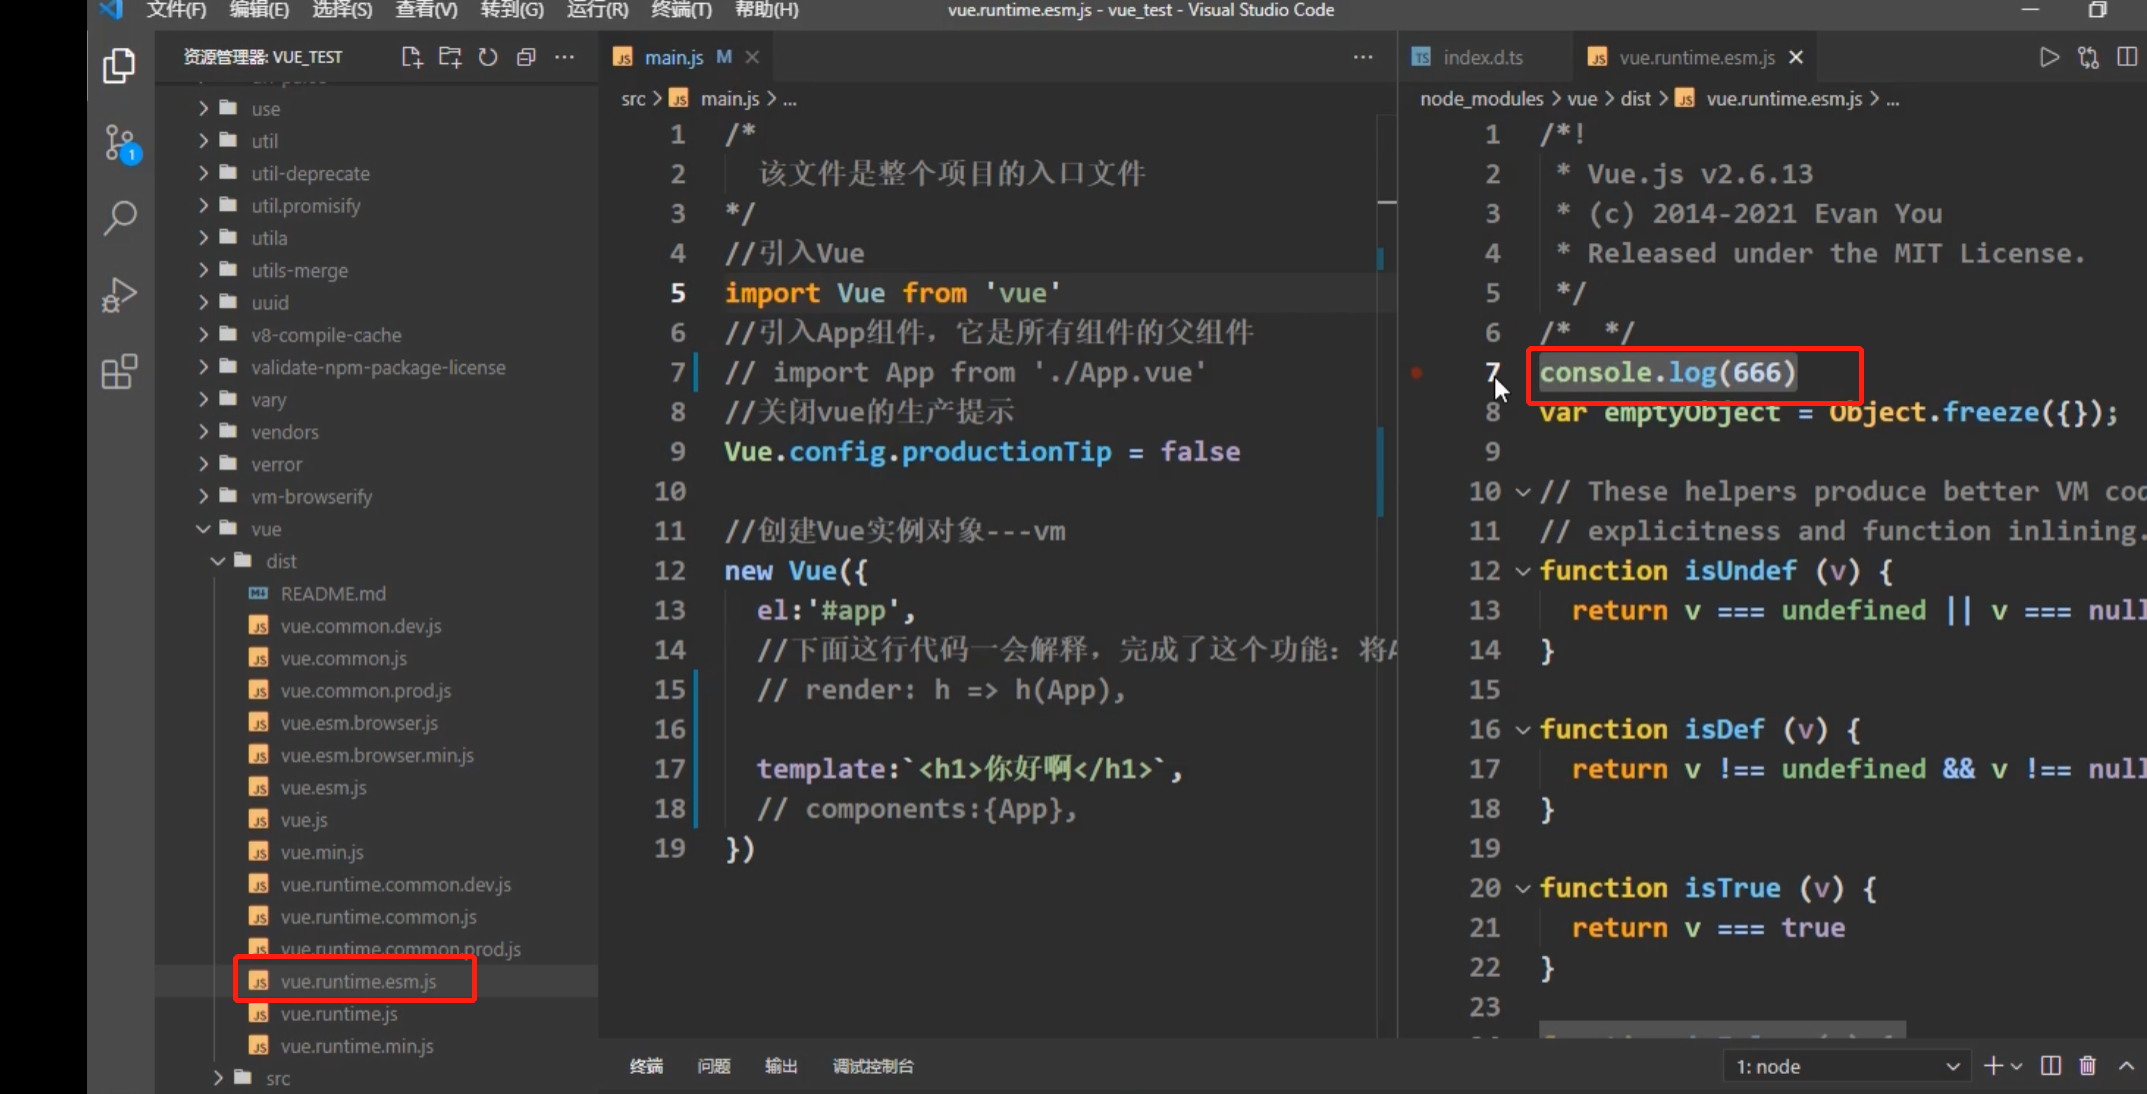The height and width of the screenshot is (1094, 2147).
Task: Toggle breakpoint on line 7
Action: pyautogui.click(x=1417, y=373)
